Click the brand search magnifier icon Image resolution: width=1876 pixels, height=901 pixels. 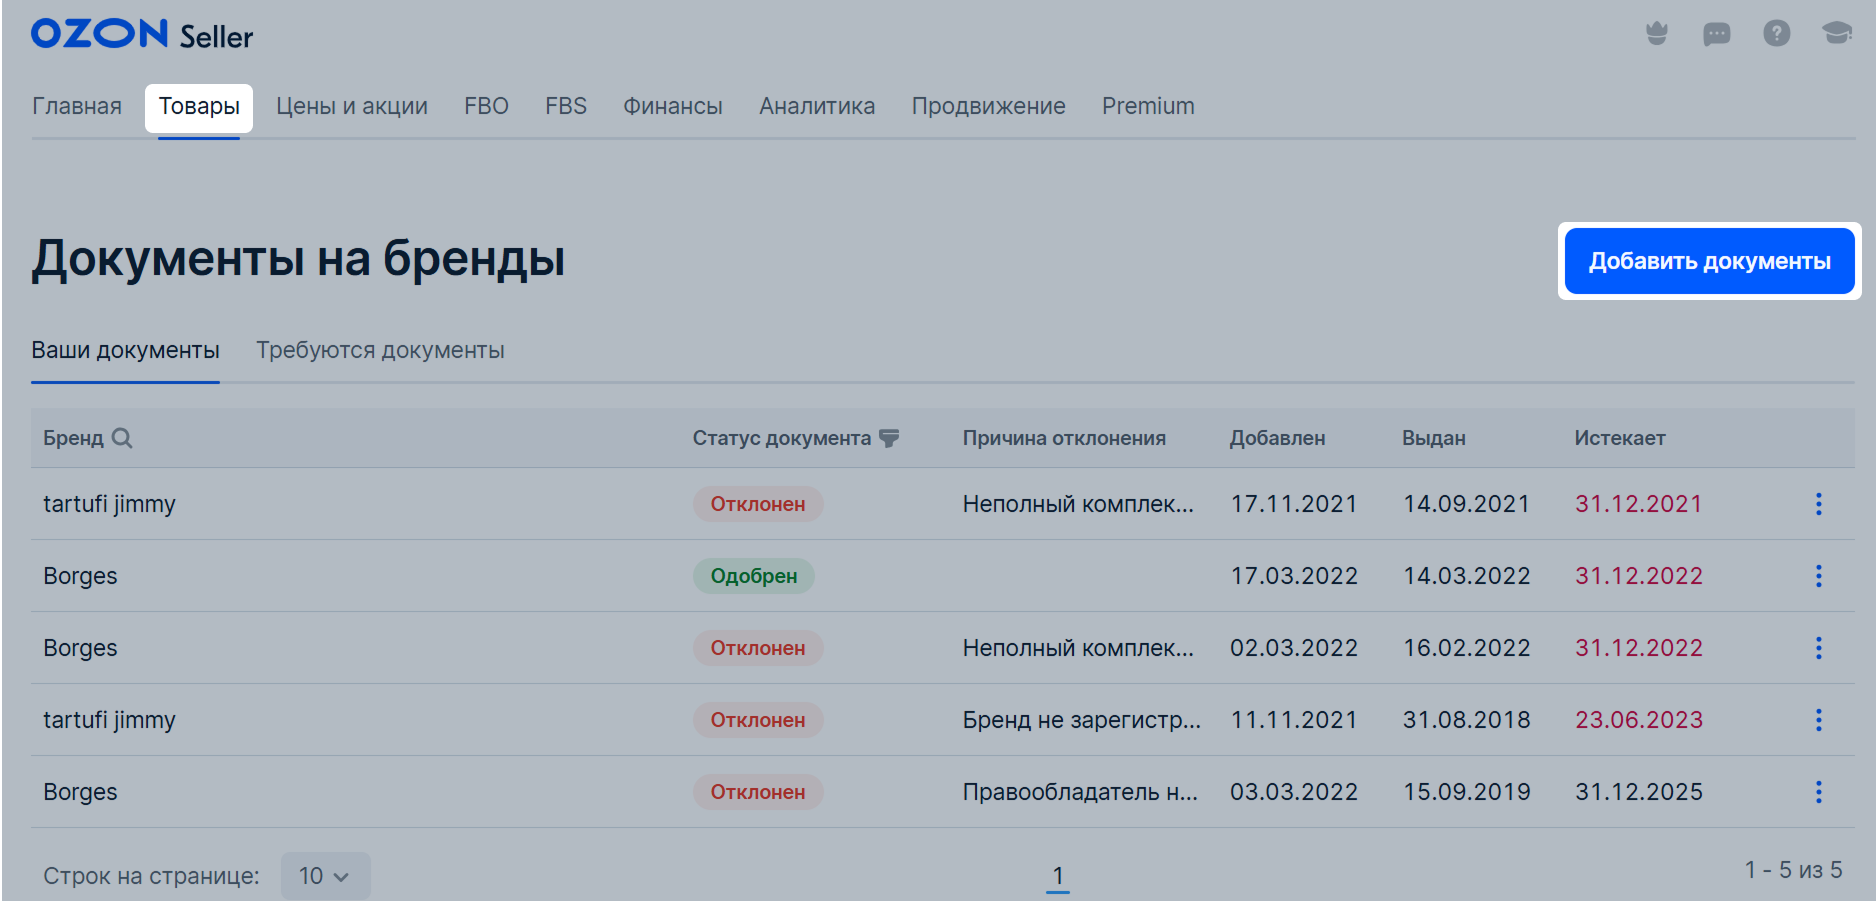click(122, 438)
